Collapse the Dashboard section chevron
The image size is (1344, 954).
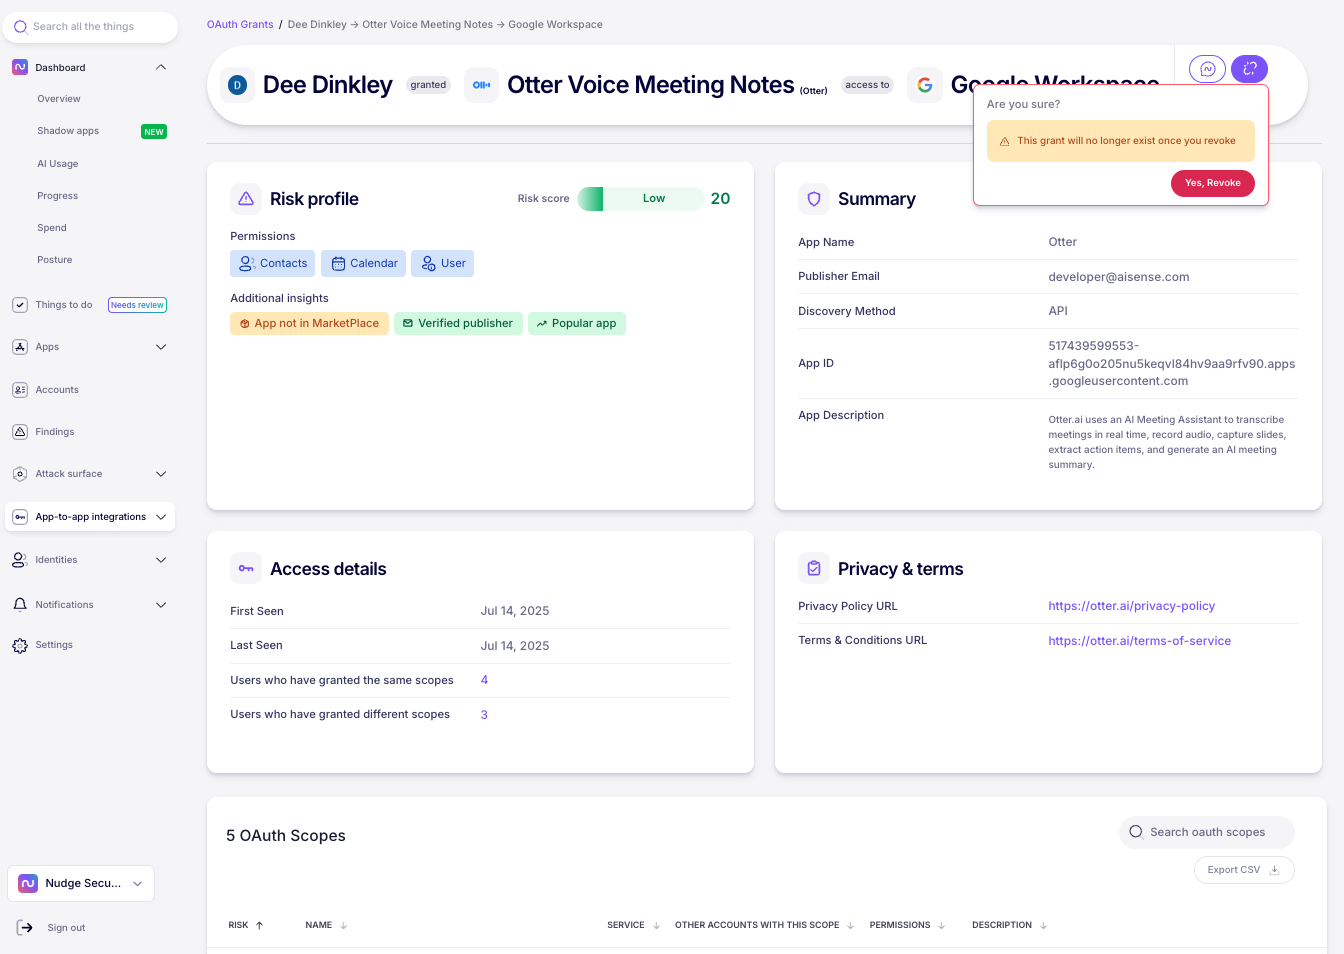(161, 67)
